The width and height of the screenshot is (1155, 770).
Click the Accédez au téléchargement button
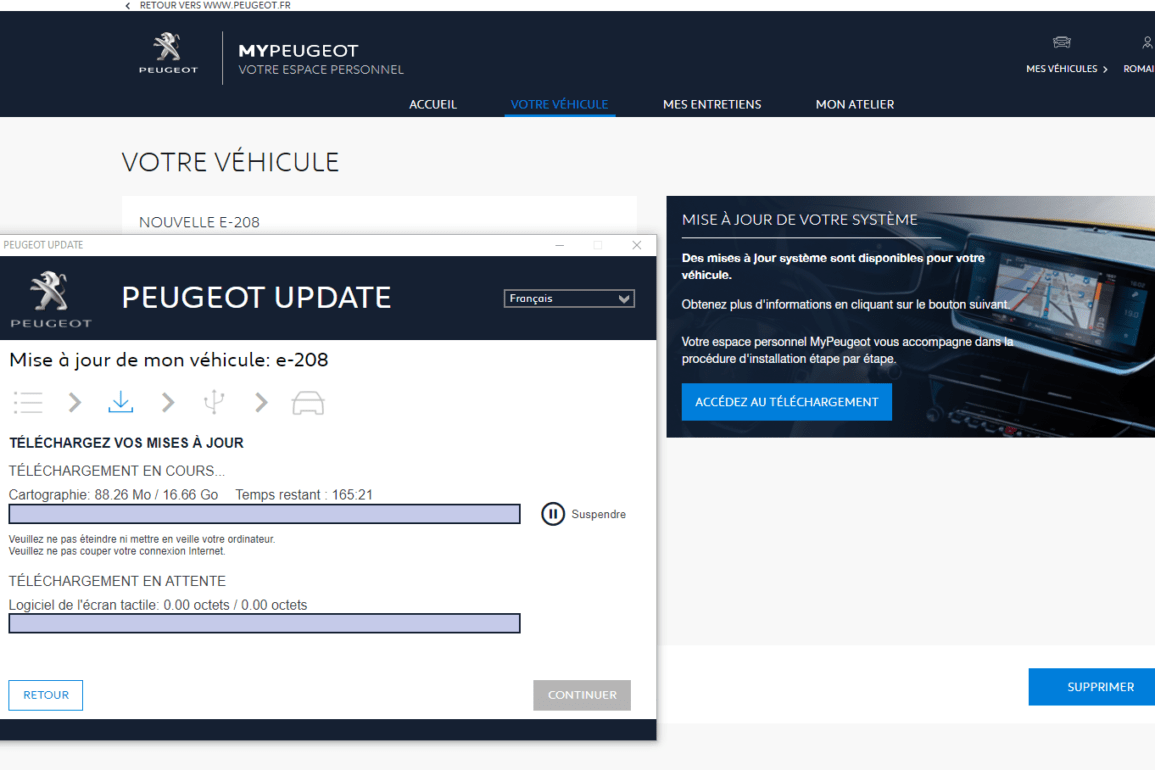(786, 402)
